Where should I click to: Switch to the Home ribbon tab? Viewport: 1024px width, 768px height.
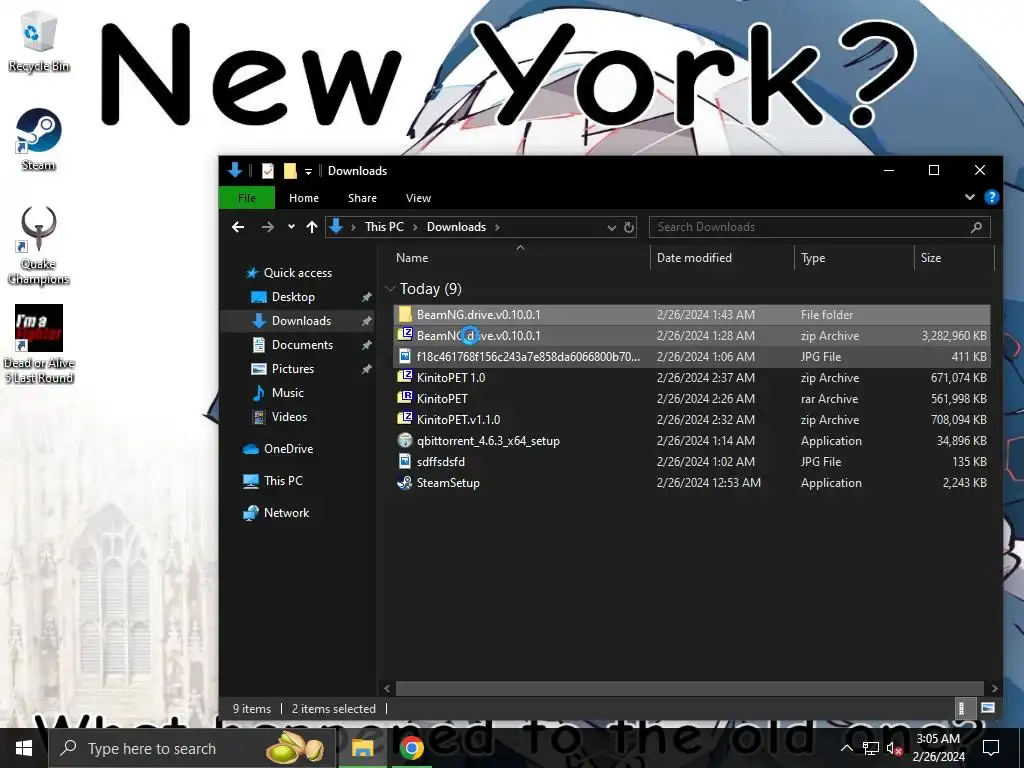pos(304,198)
